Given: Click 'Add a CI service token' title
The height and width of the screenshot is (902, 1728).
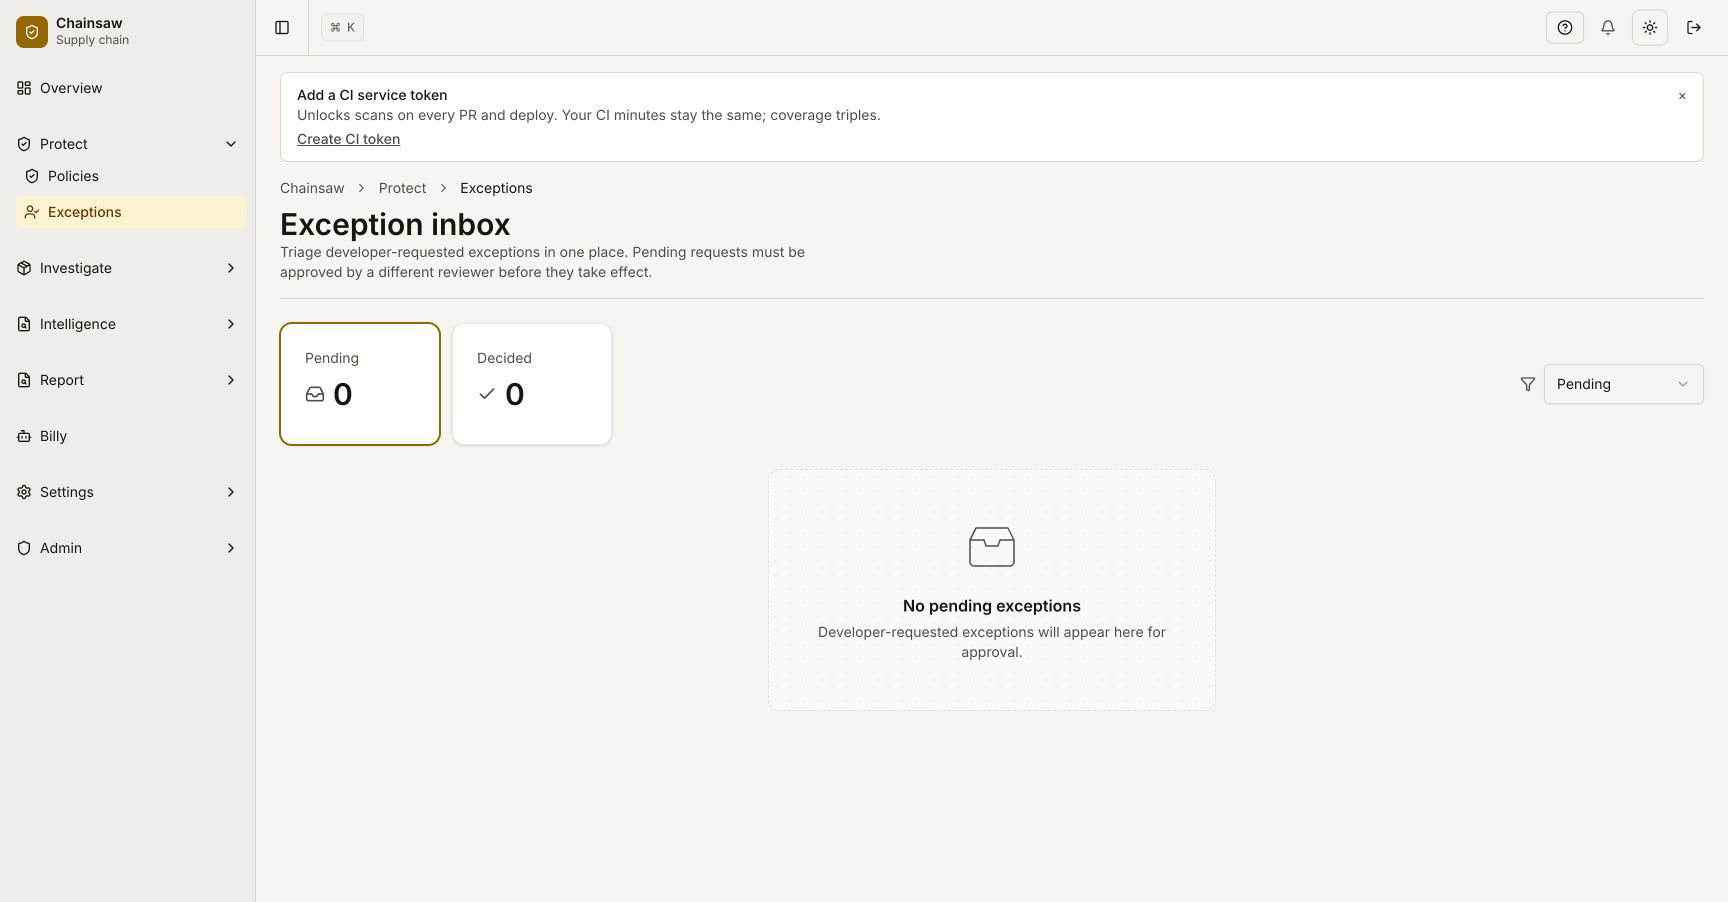Looking at the screenshot, I should [x=372, y=95].
